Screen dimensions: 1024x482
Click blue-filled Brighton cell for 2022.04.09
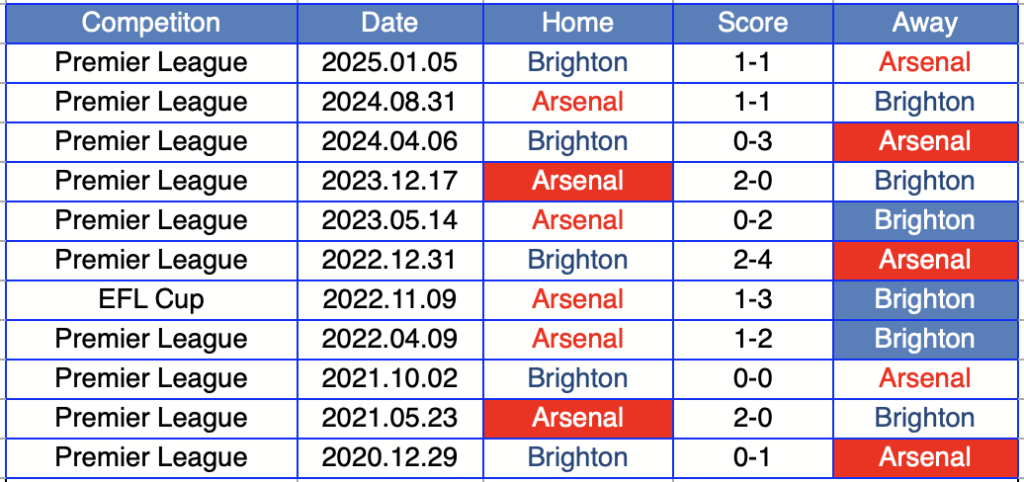[x=925, y=339]
